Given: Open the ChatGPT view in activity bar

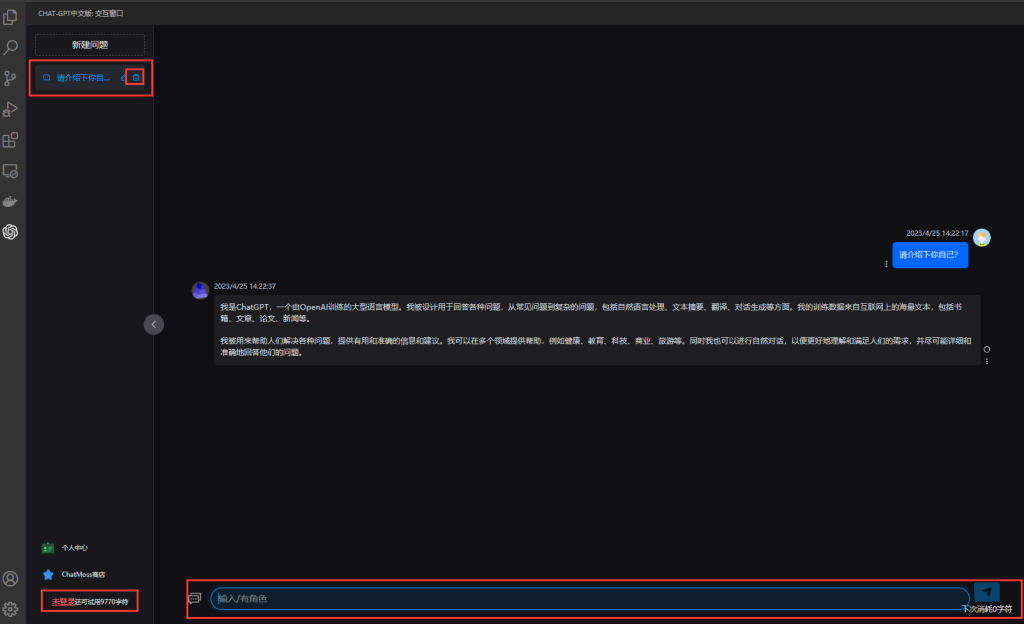Looking at the screenshot, I should tap(12, 232).
